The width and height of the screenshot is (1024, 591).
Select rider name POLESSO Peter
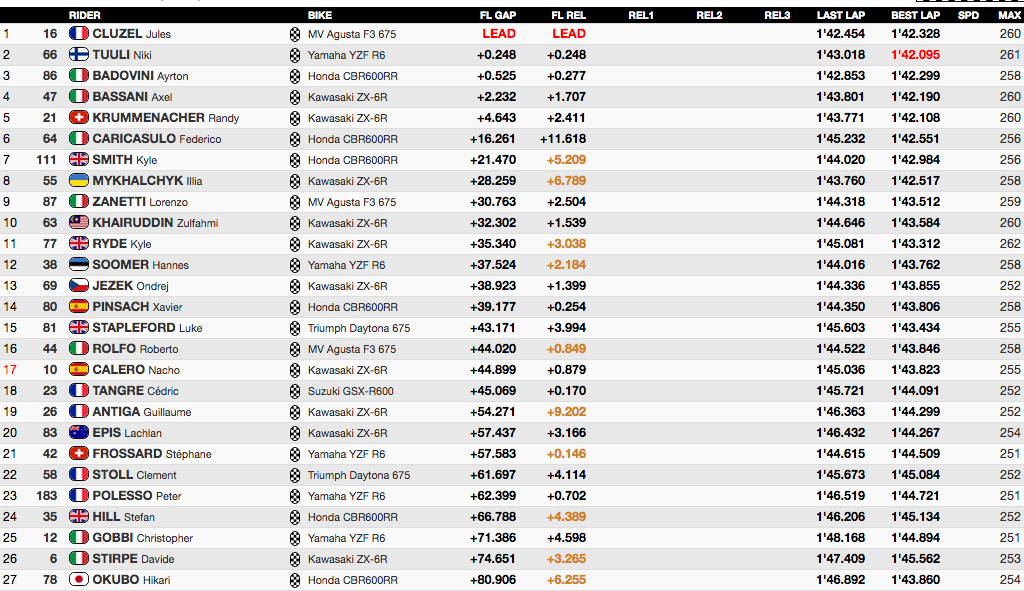137,496
